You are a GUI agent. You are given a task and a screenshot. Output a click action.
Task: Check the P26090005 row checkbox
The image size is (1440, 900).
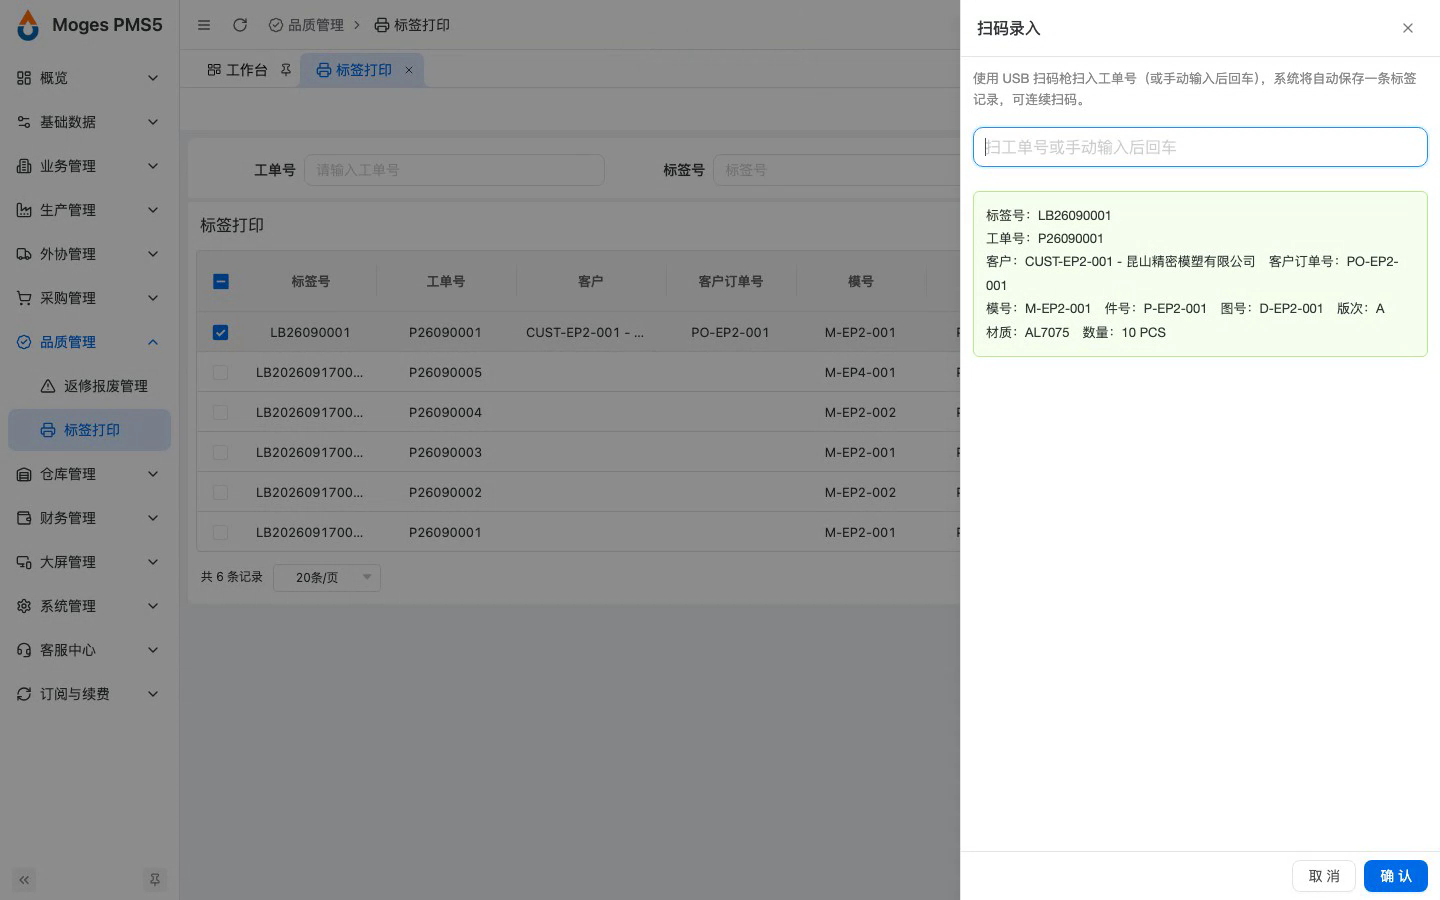pos(221,372)
